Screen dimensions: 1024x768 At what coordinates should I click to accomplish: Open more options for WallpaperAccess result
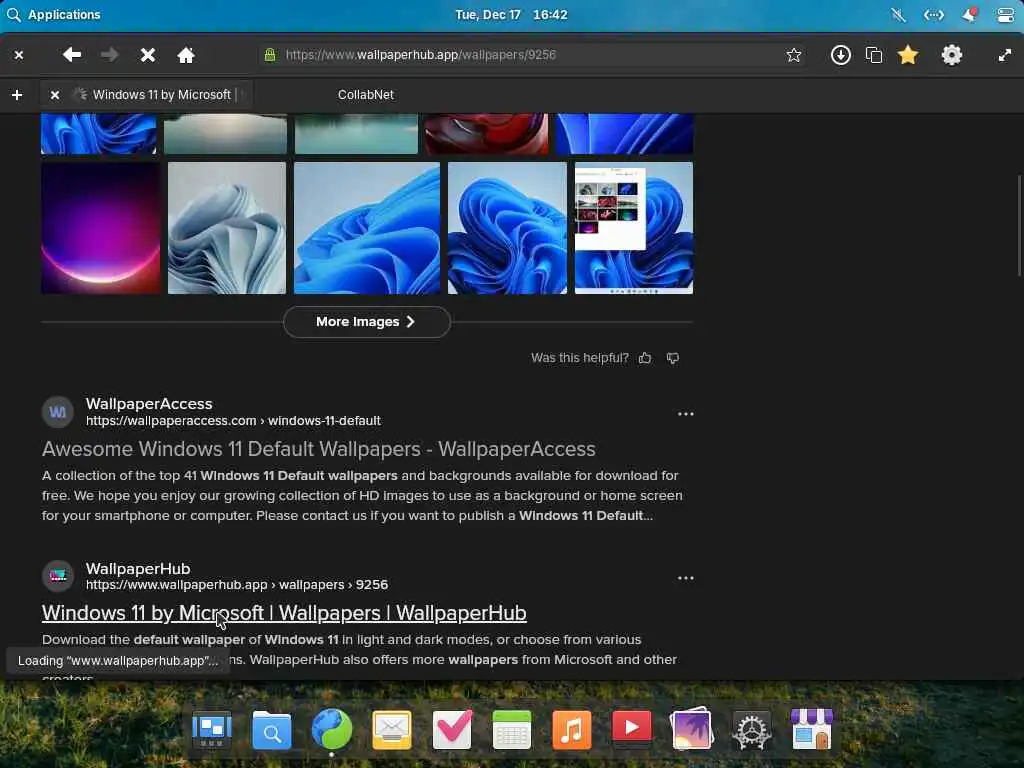point(686,414)
